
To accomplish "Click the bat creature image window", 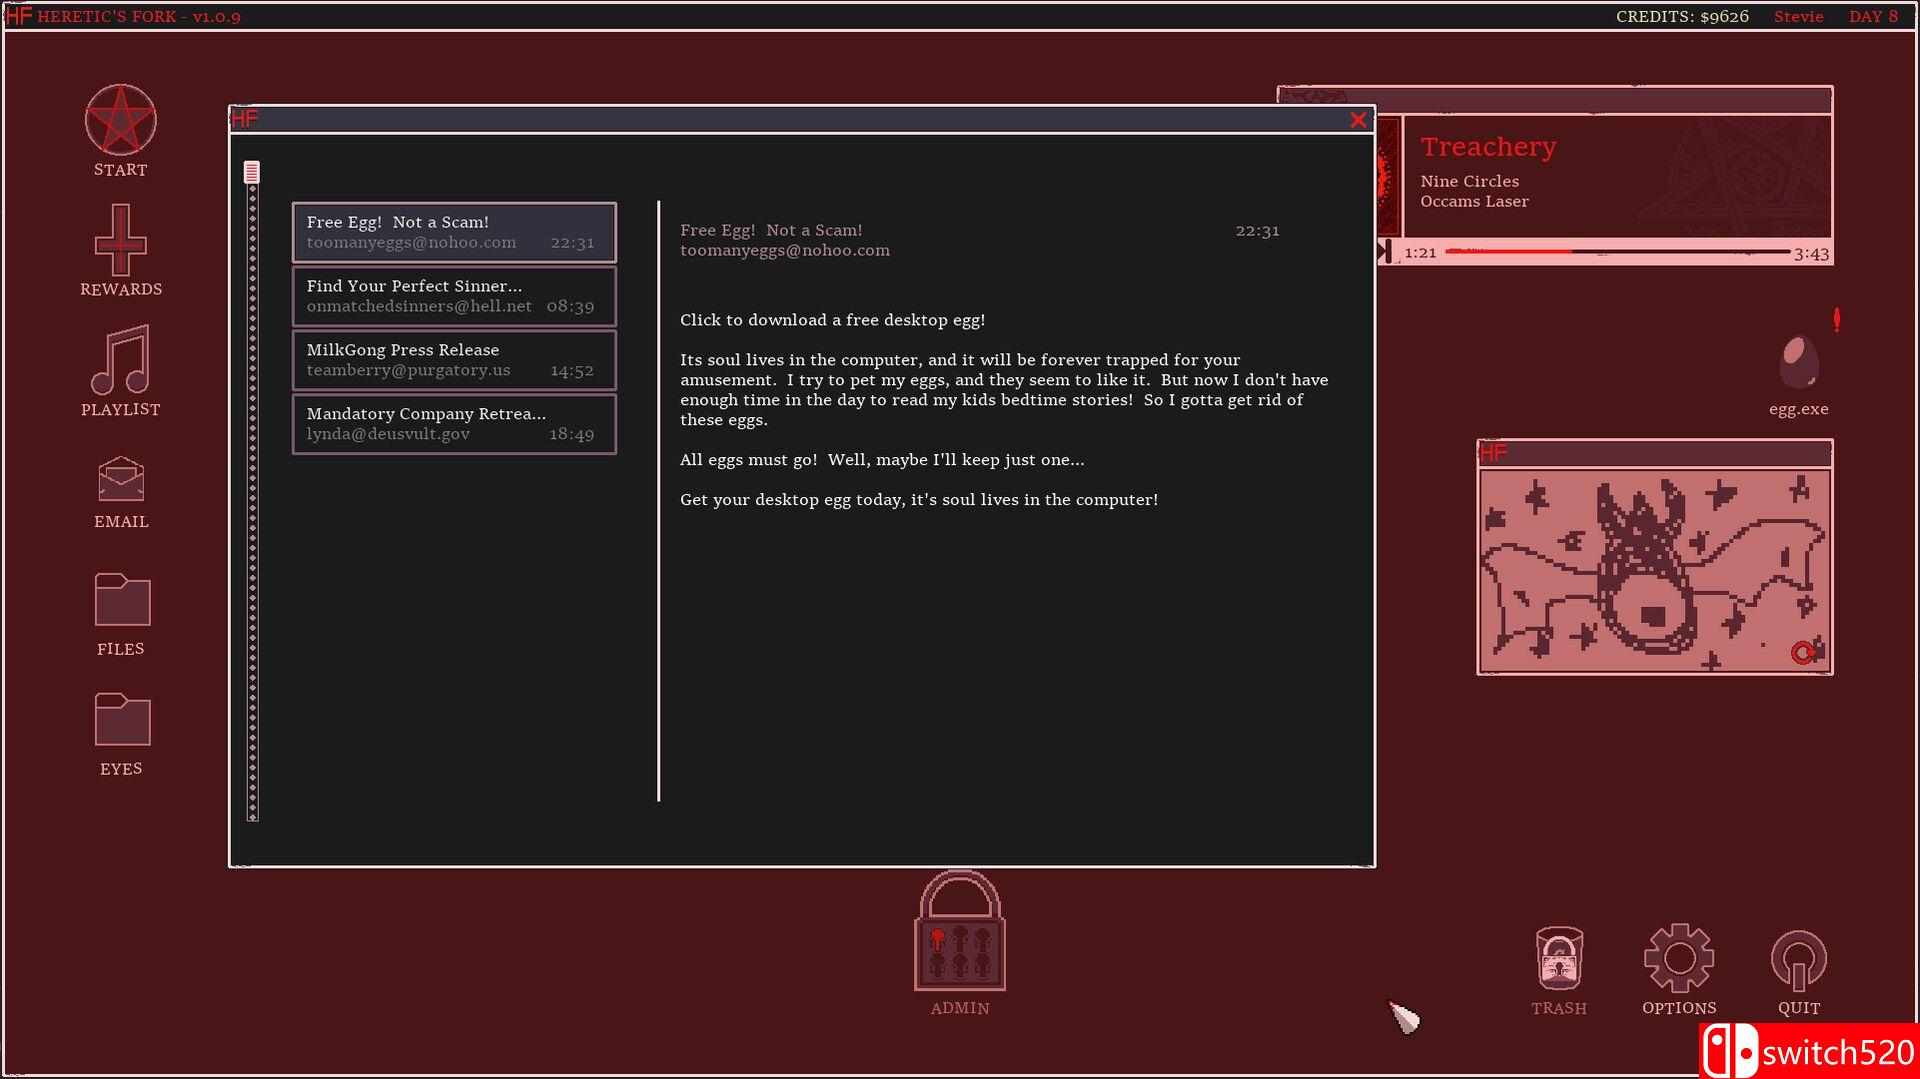I will 1654,570.
